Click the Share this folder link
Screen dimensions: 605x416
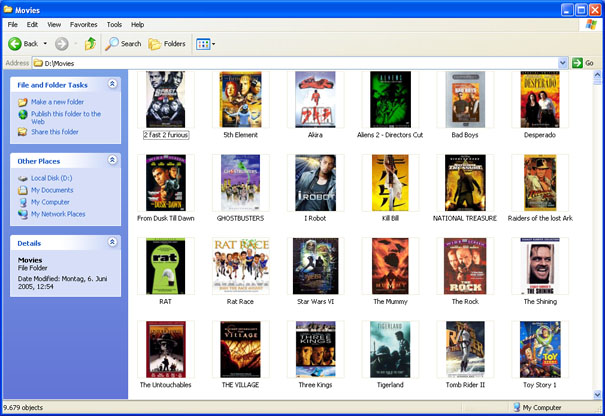[x=54, y=132]
